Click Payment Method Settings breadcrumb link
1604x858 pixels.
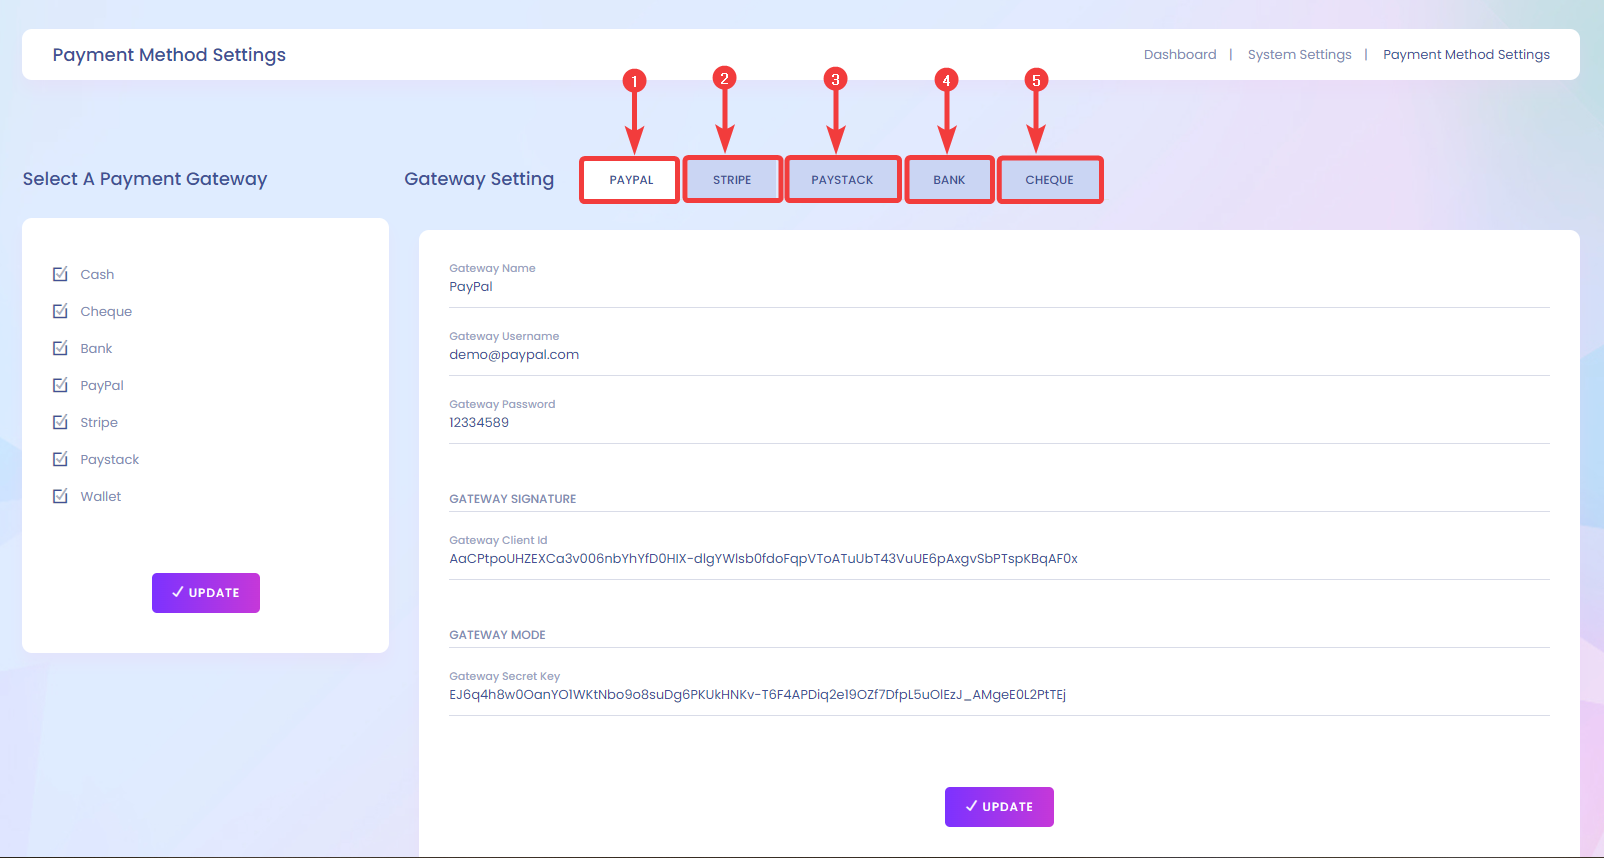(1466, 55)
